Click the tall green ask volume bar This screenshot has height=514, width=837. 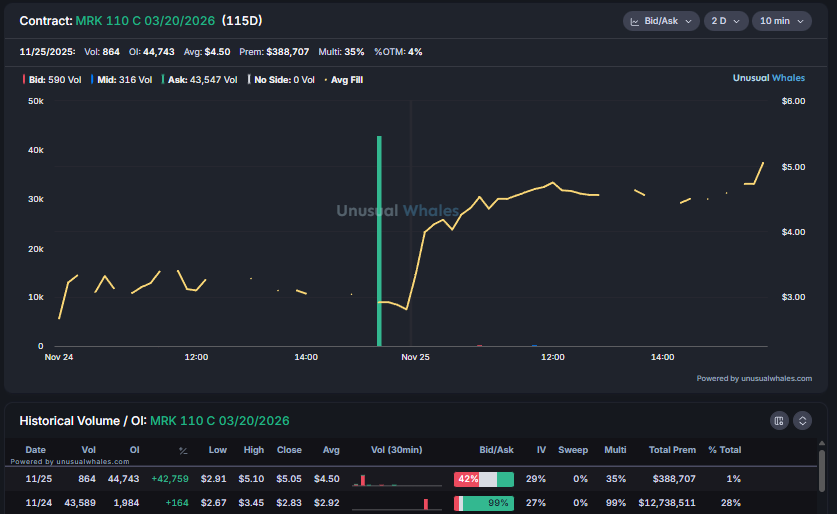379,240
